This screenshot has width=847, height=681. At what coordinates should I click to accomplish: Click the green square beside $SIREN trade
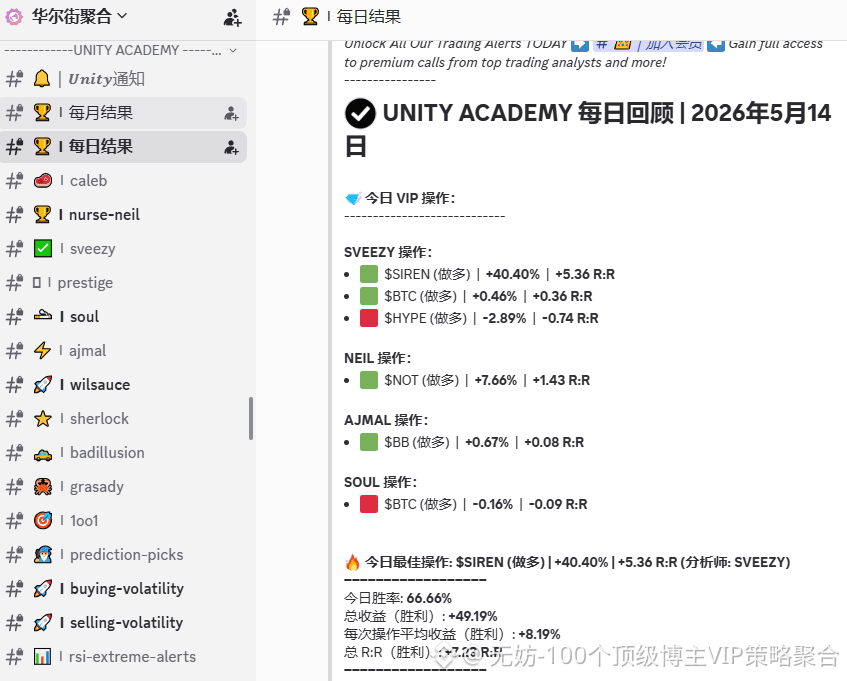click(x=368, y=274)
